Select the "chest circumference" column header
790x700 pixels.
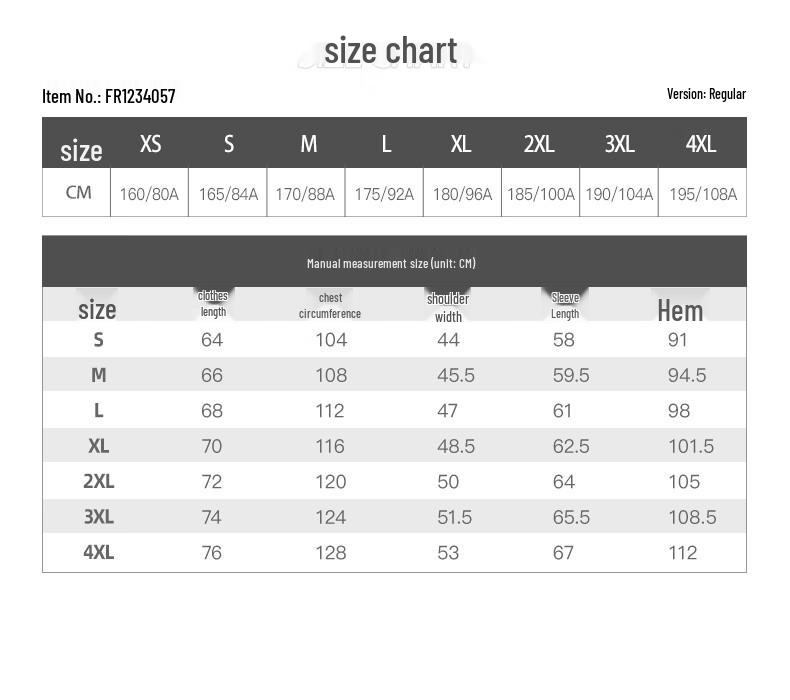tap(330, 306)
